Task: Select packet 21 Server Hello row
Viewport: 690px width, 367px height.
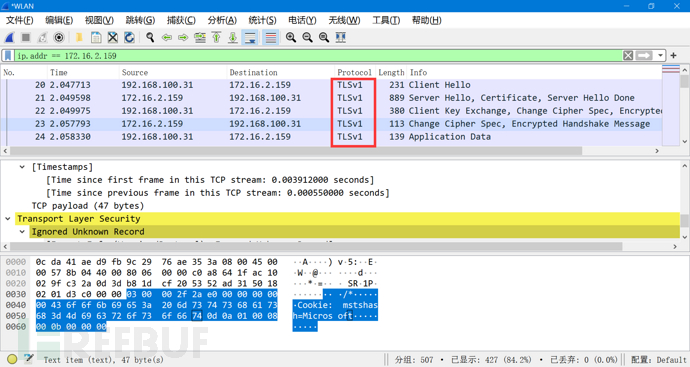Action: tap(331, 98)
